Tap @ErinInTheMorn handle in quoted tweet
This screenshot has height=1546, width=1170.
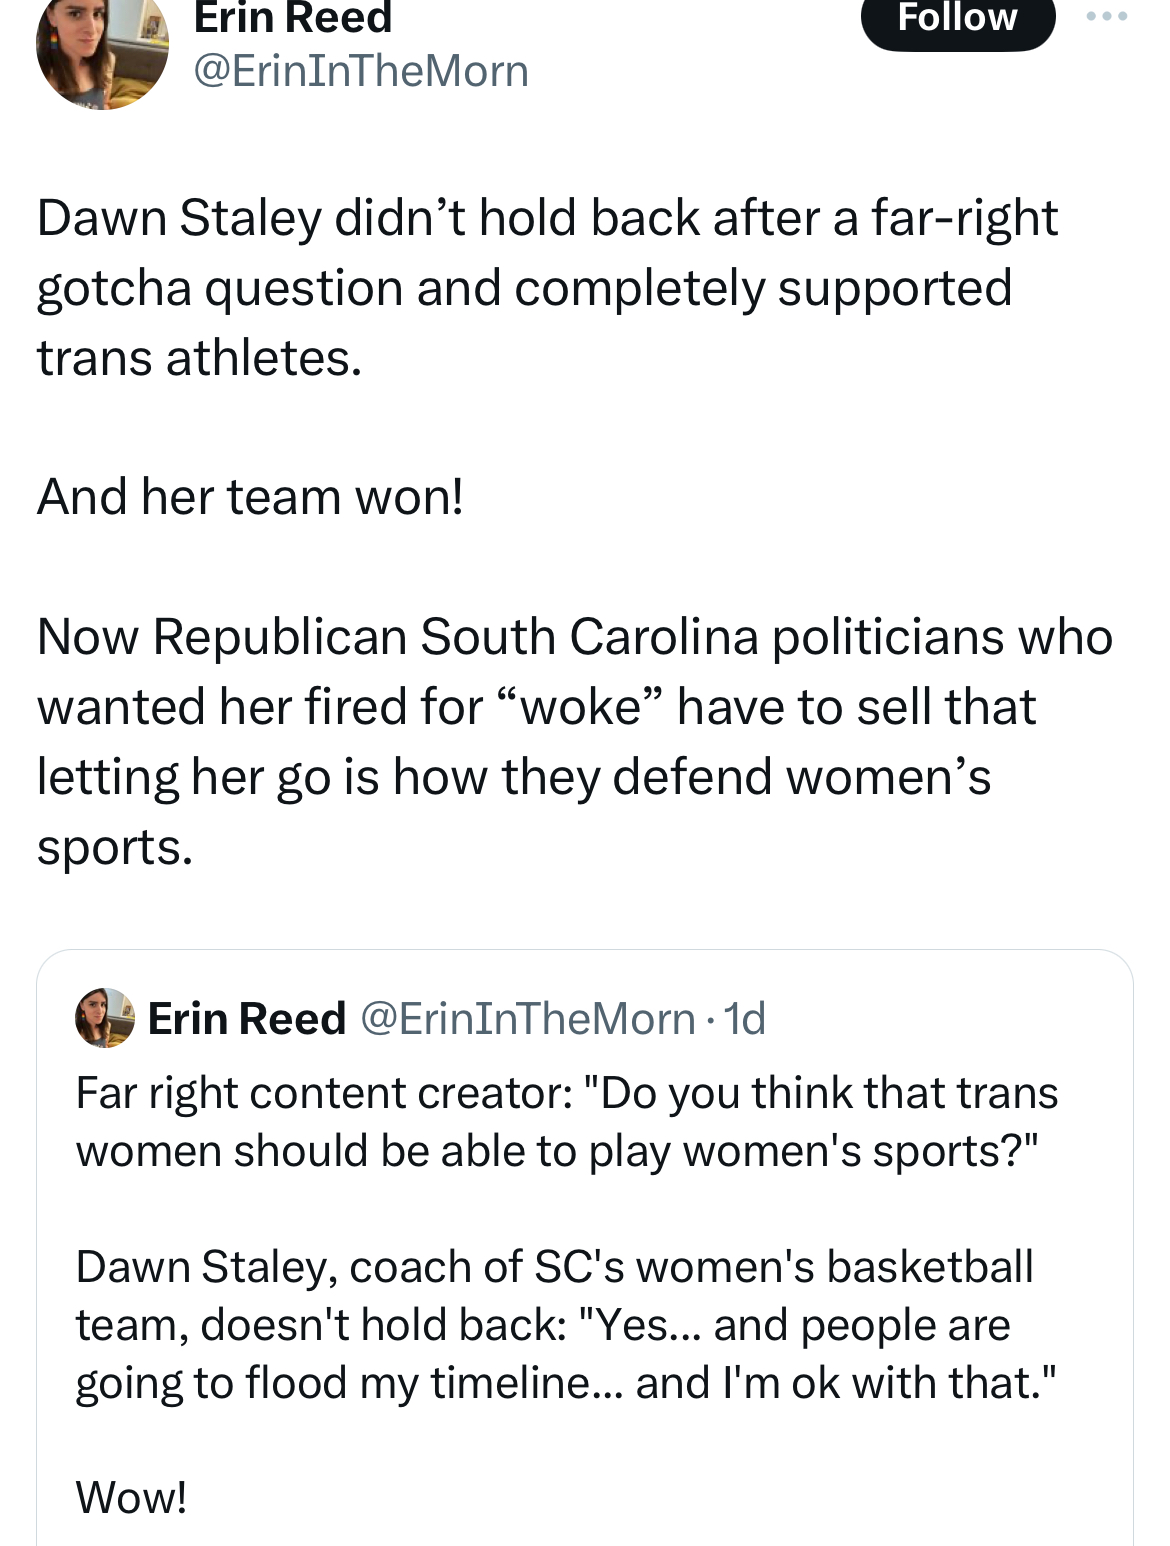[x=527, y=1019]
